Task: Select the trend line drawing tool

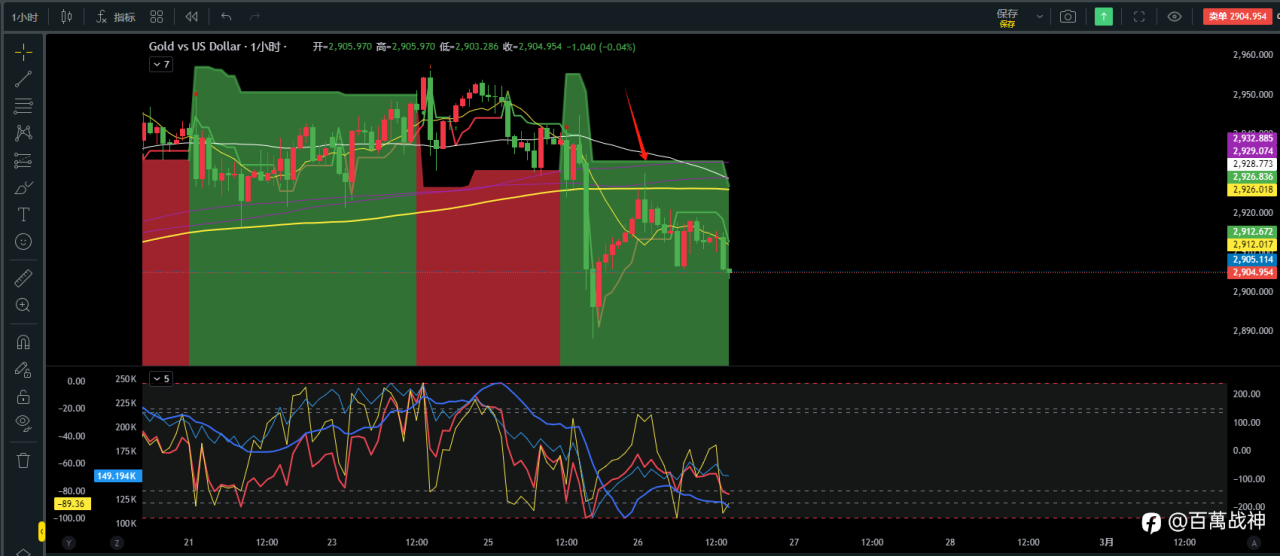Action: tap(23, 78)
